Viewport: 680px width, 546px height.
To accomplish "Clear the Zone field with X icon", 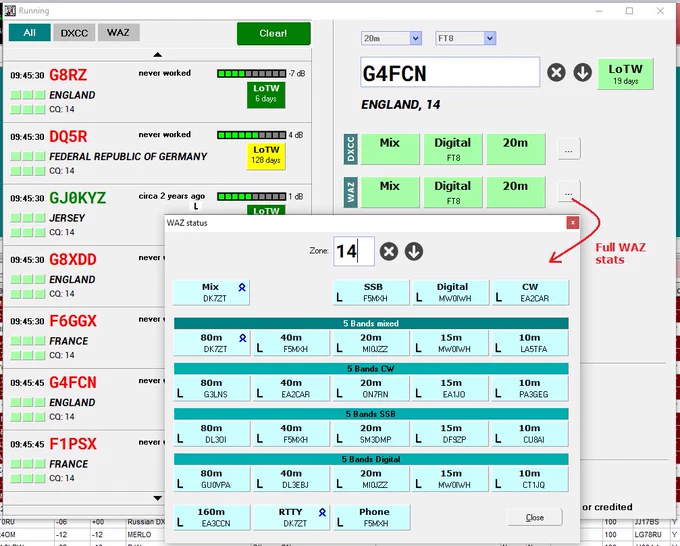I will coord(389,252).
